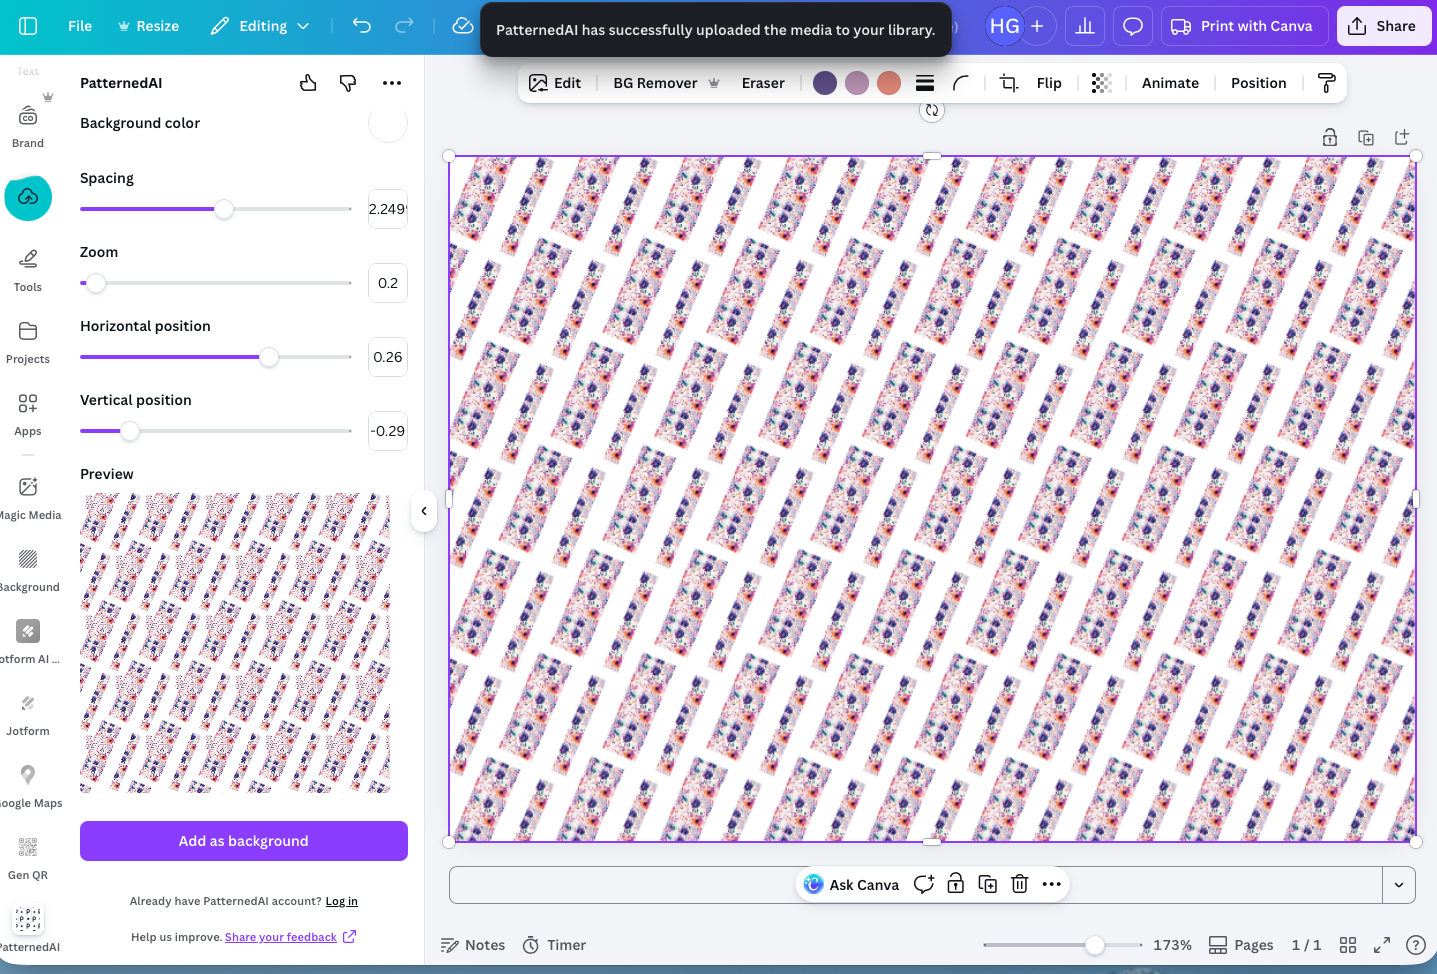Viewport: 1437px width, 974px height.
Task: Click the Flip tool
Action: click(1049, 82)
